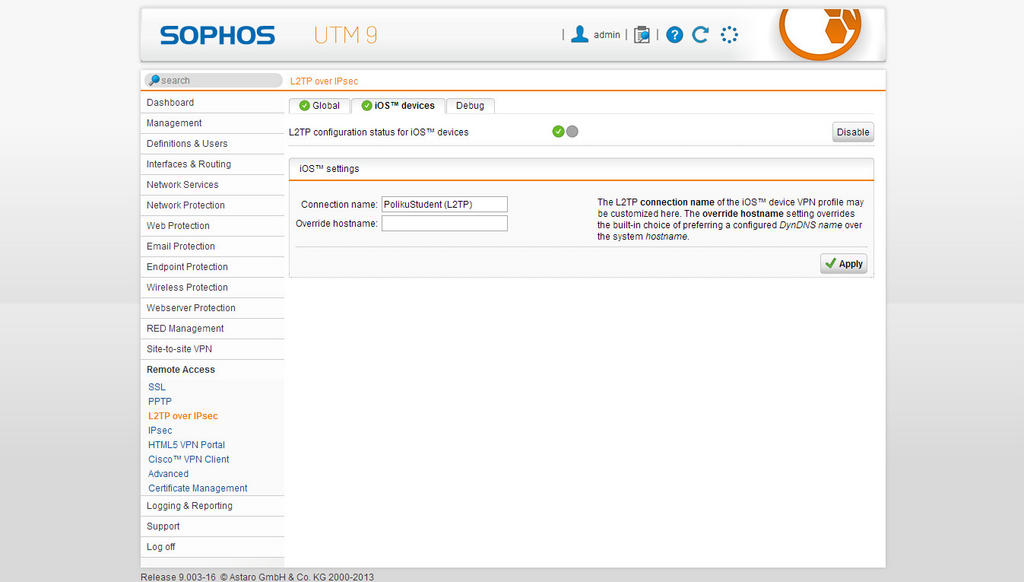This screenshot has width=1024, height=582.
Task: Expand Definitions & Users menu
Action: tap(212, 144)
